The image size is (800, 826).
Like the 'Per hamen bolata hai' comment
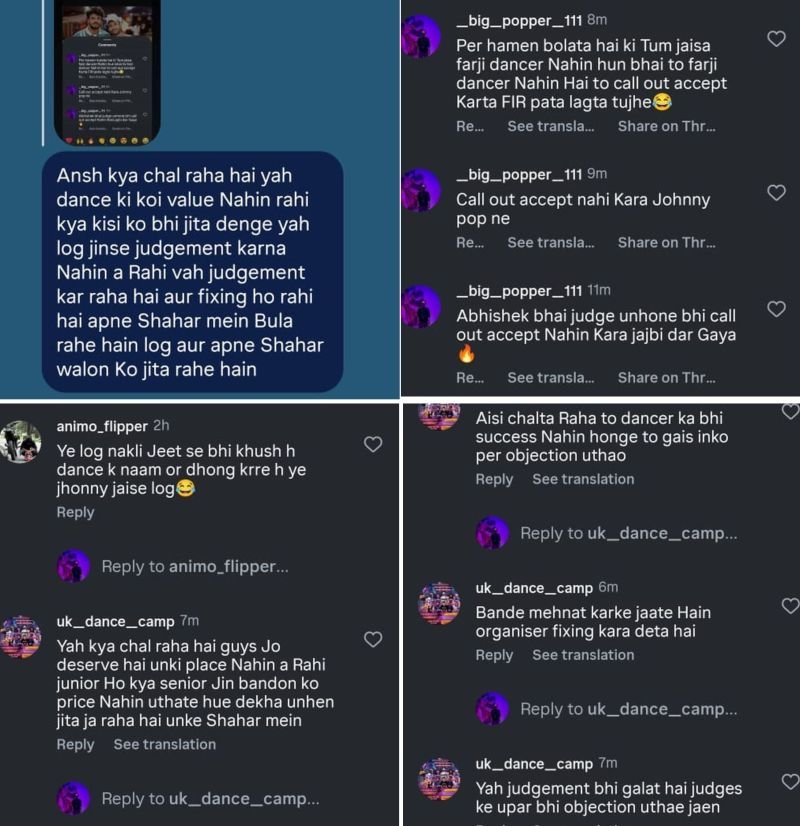point(776,38)
